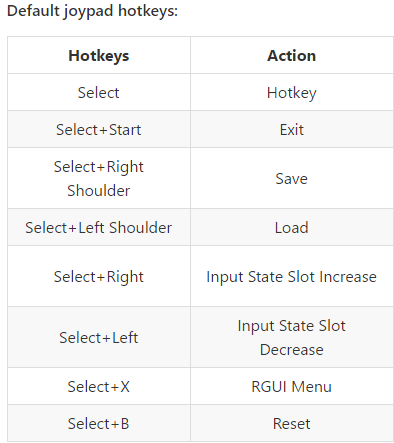Click the 'Default joypad hotkeys:' heading
This screenshot has width=394, height=443.
click(x=92, y=11)
